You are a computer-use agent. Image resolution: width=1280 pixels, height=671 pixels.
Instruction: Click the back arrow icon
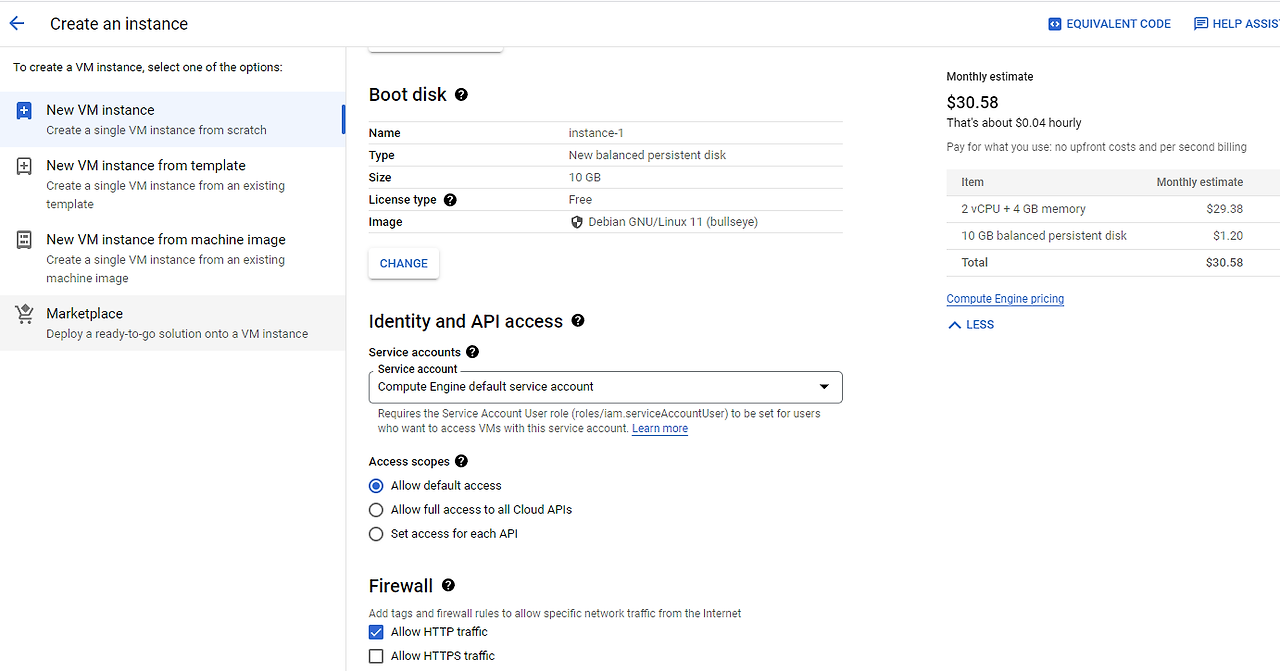click(17, 23)
